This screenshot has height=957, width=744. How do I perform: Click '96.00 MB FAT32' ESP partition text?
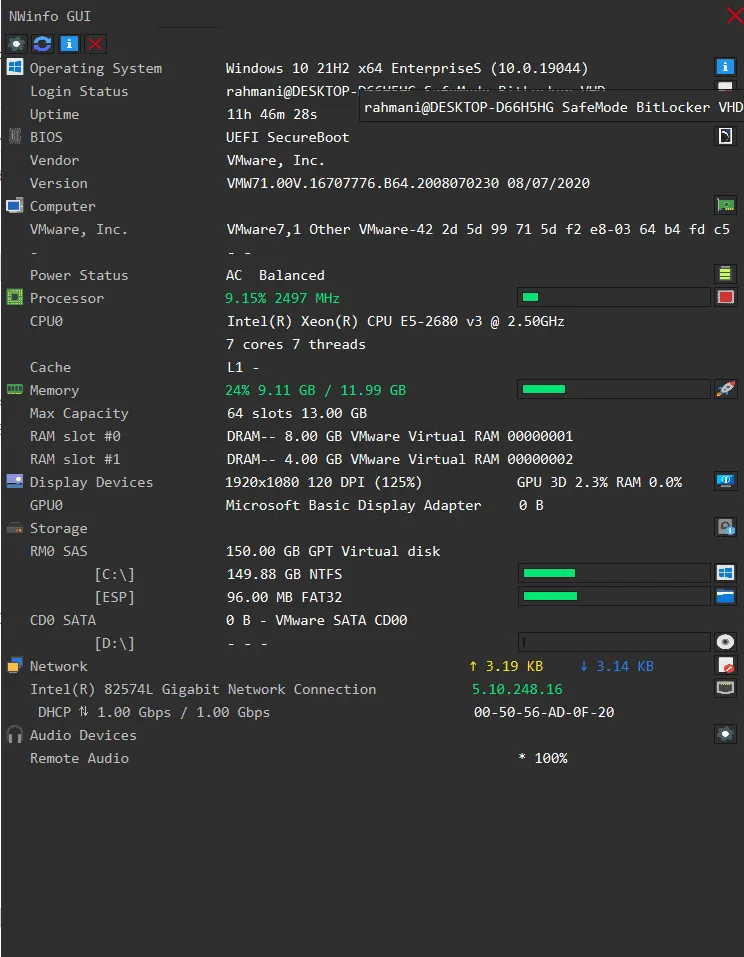click(x=284, y=597)
